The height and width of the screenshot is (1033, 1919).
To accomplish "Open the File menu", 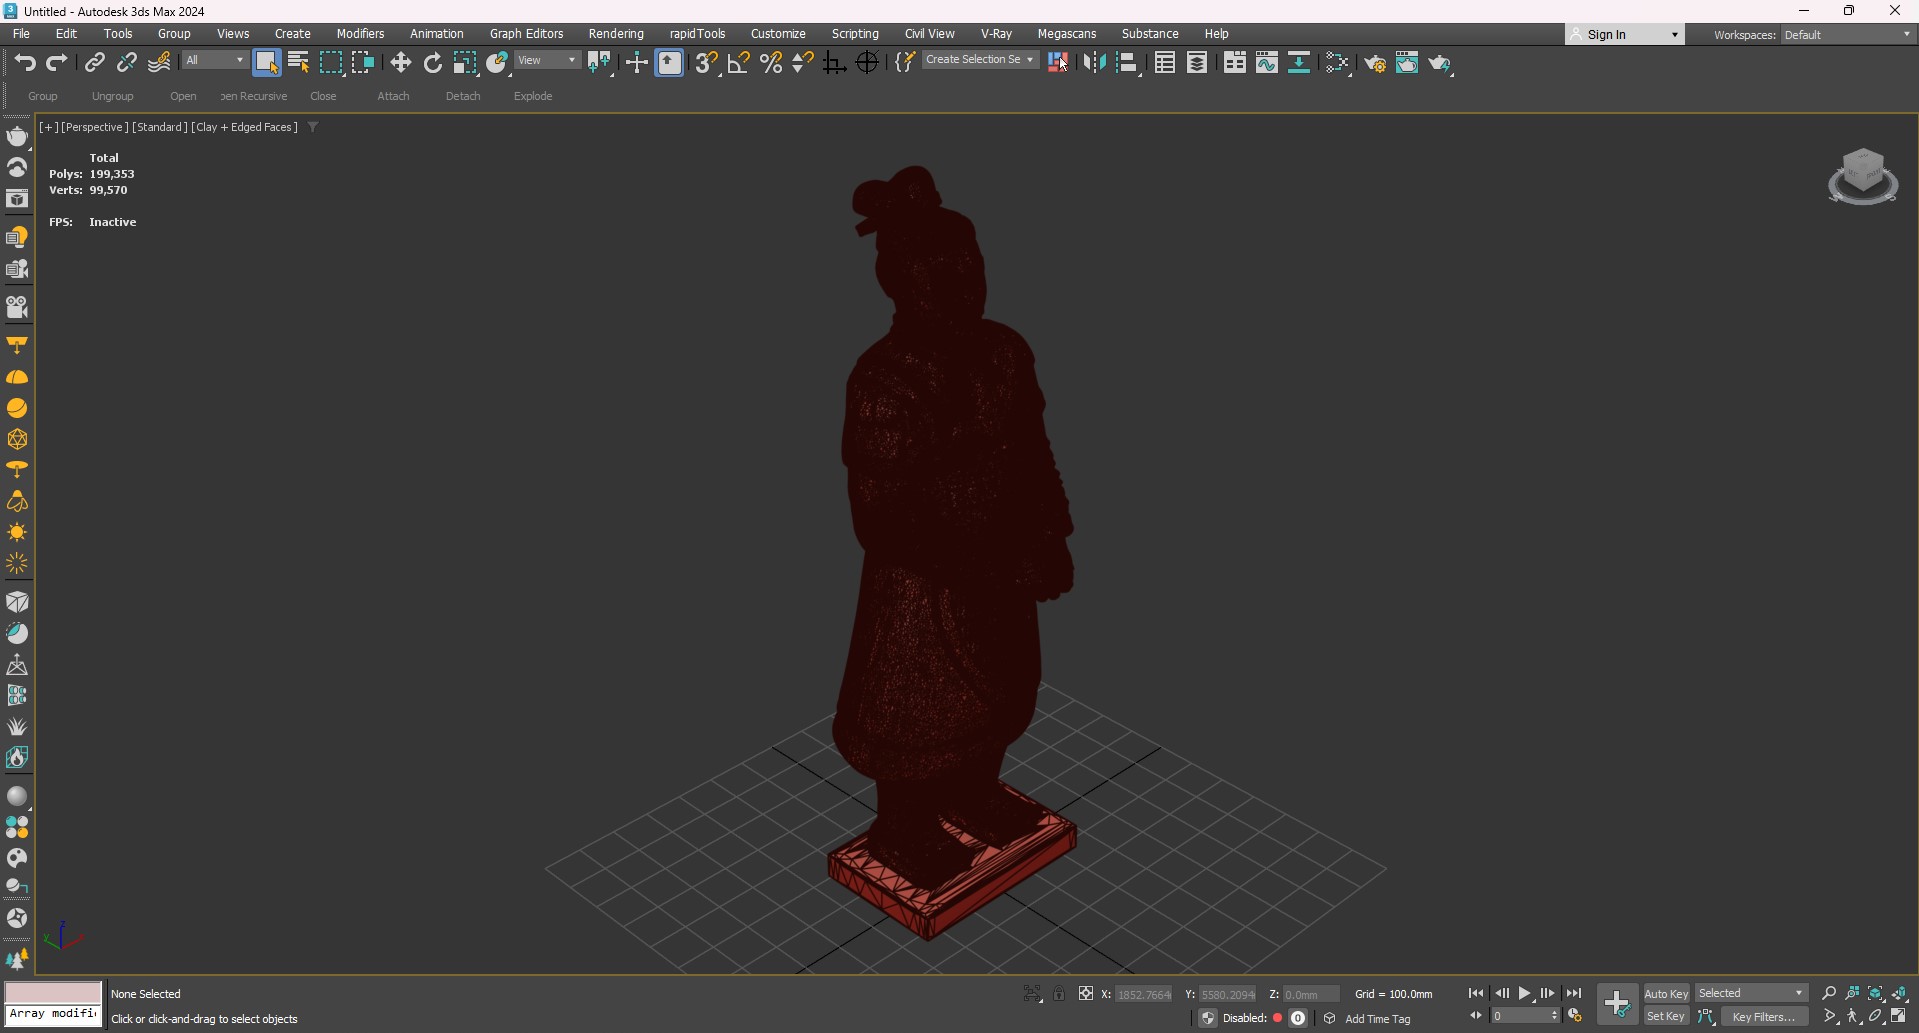I will [21, 34].
